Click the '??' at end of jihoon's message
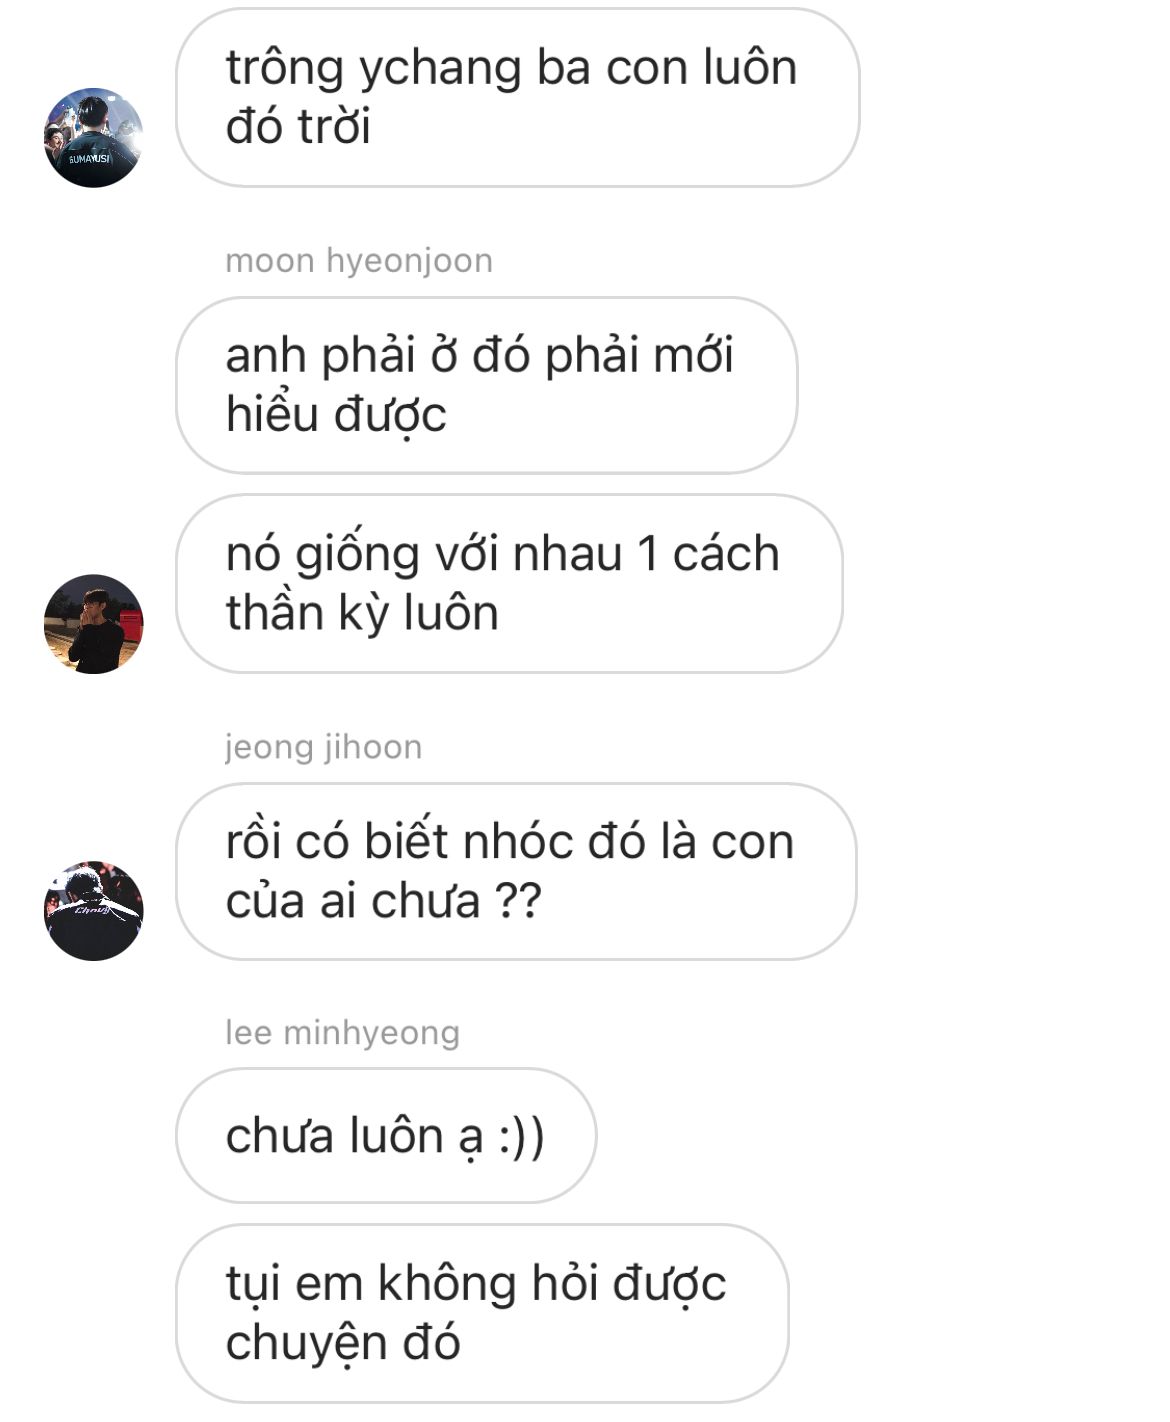 [519, 901]
